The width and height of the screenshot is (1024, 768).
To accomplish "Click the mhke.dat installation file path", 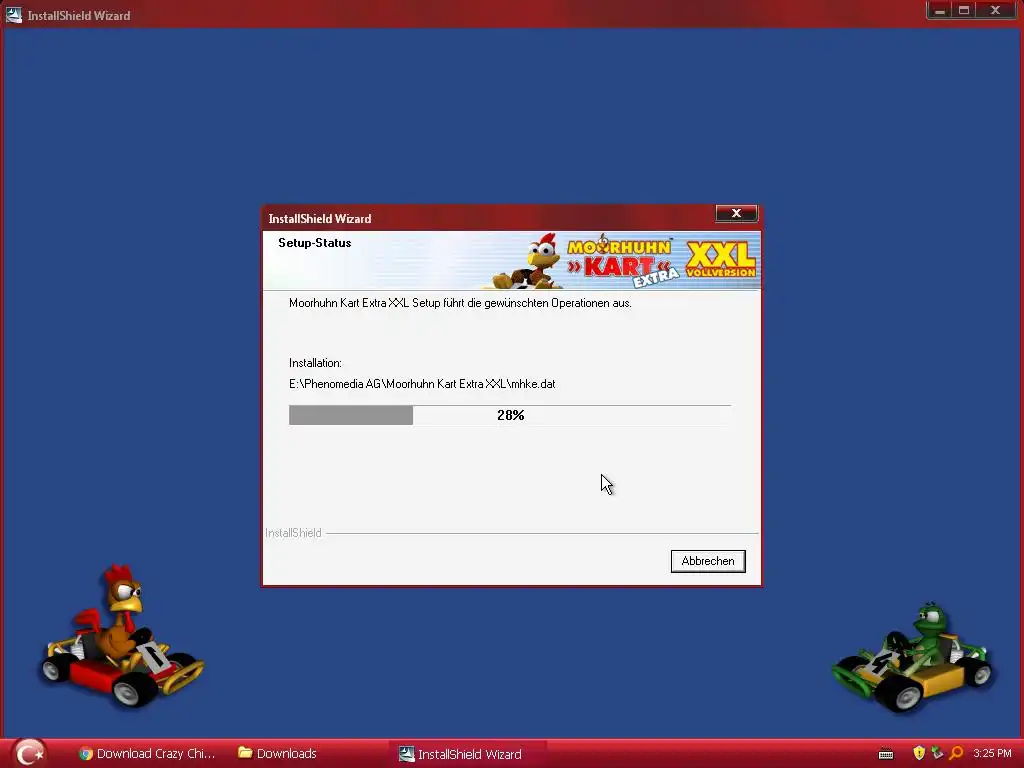I will (422, 384).
